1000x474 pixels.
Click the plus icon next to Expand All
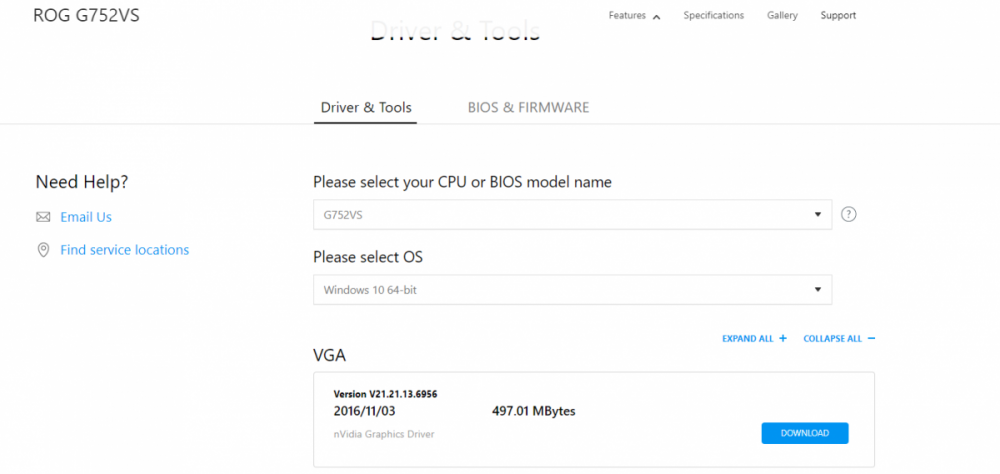(783, 339)
